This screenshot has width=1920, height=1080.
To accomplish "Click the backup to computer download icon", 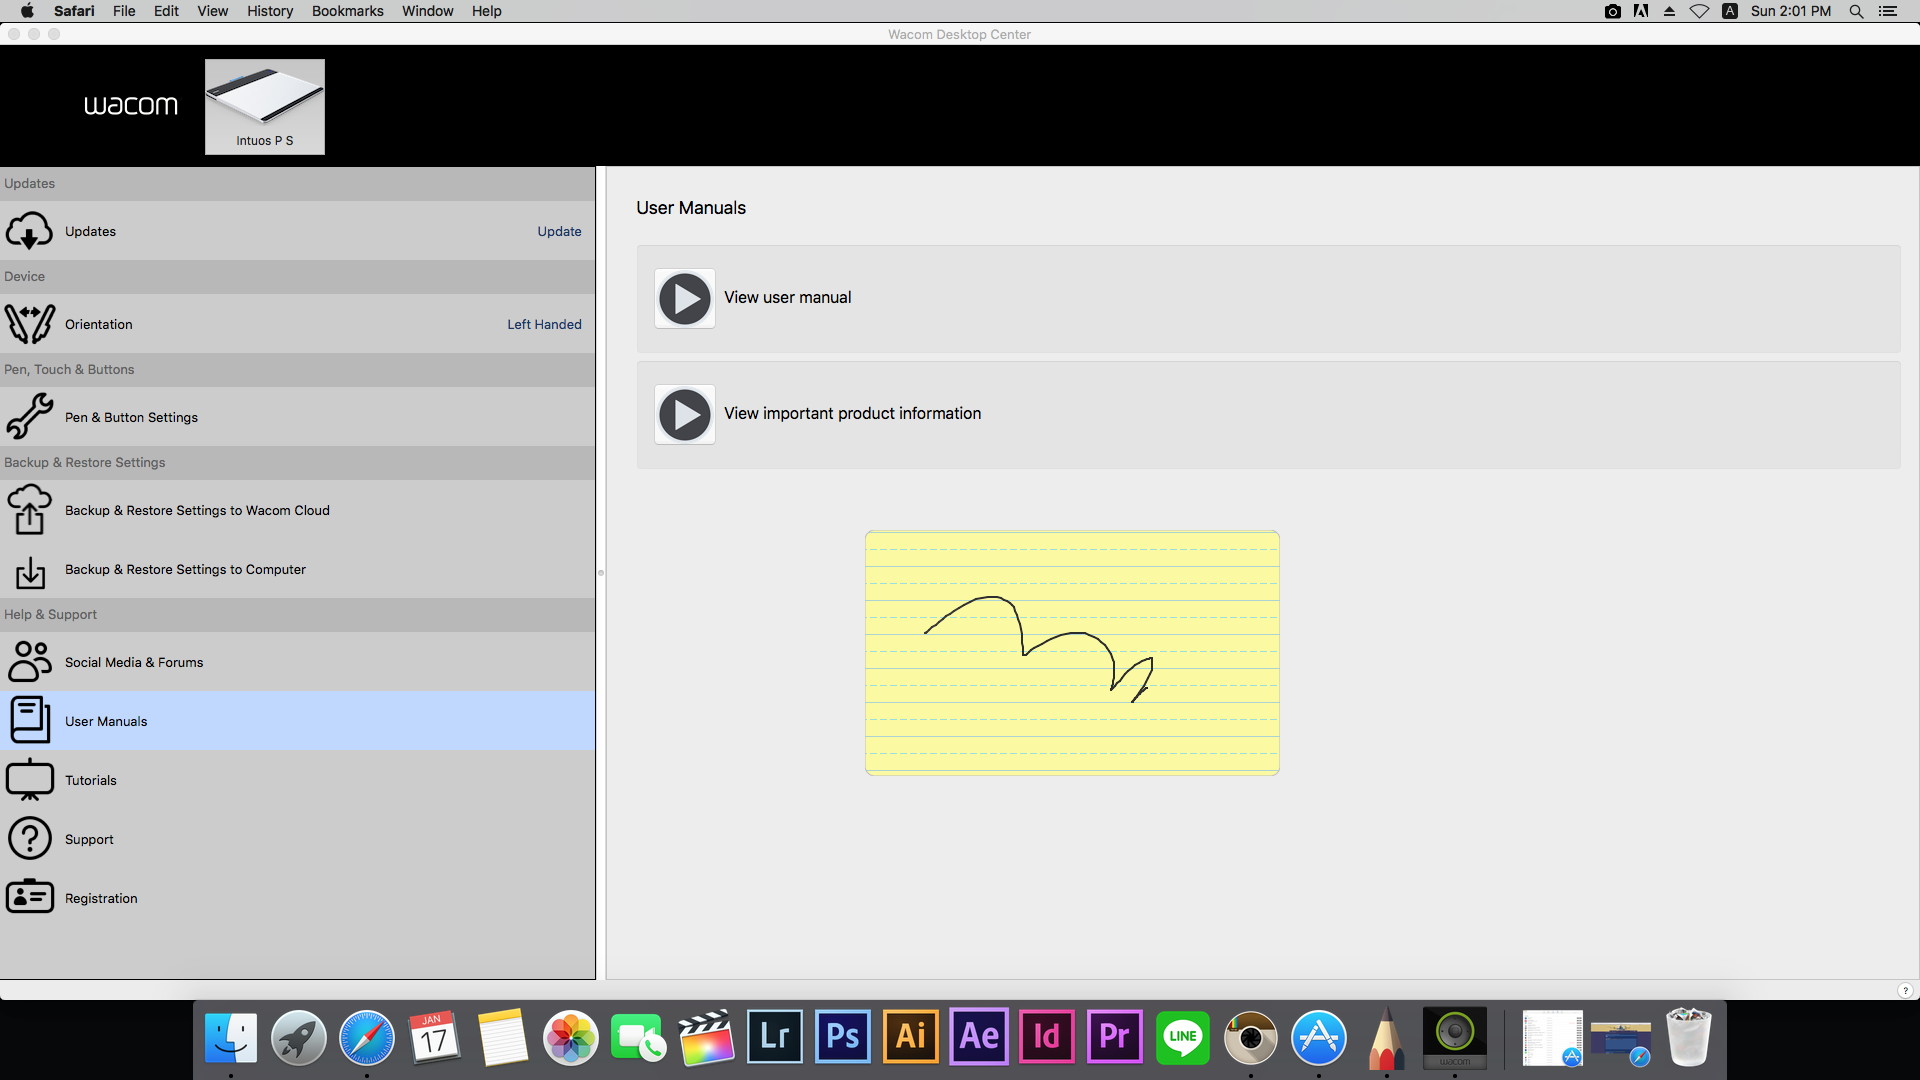I will 30,571.
